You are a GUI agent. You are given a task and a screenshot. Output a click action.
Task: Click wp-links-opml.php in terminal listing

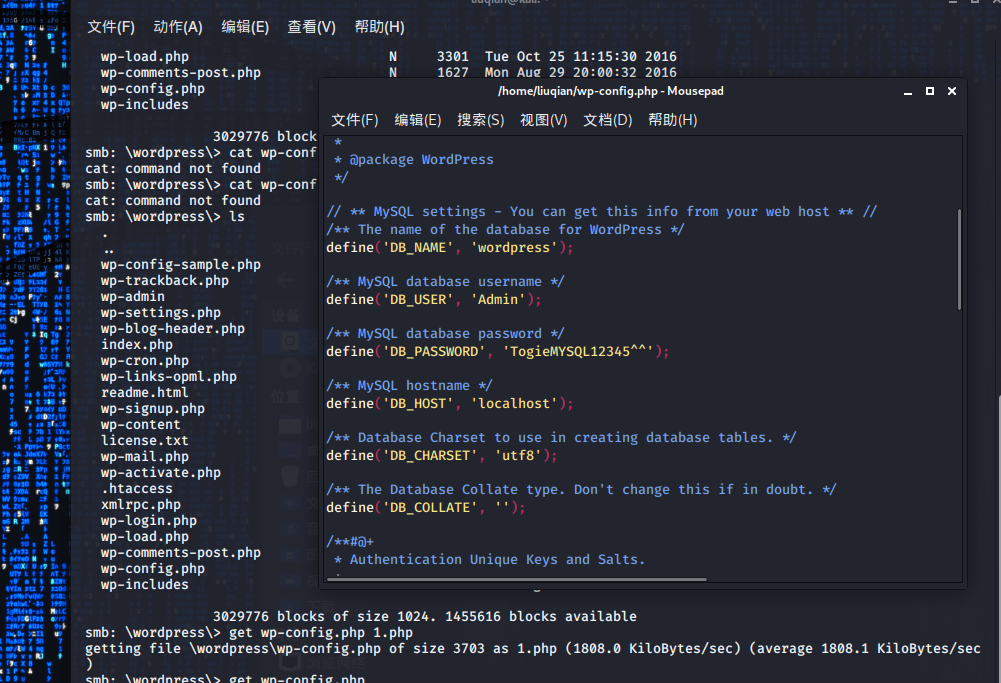click(x=169, y=377)
